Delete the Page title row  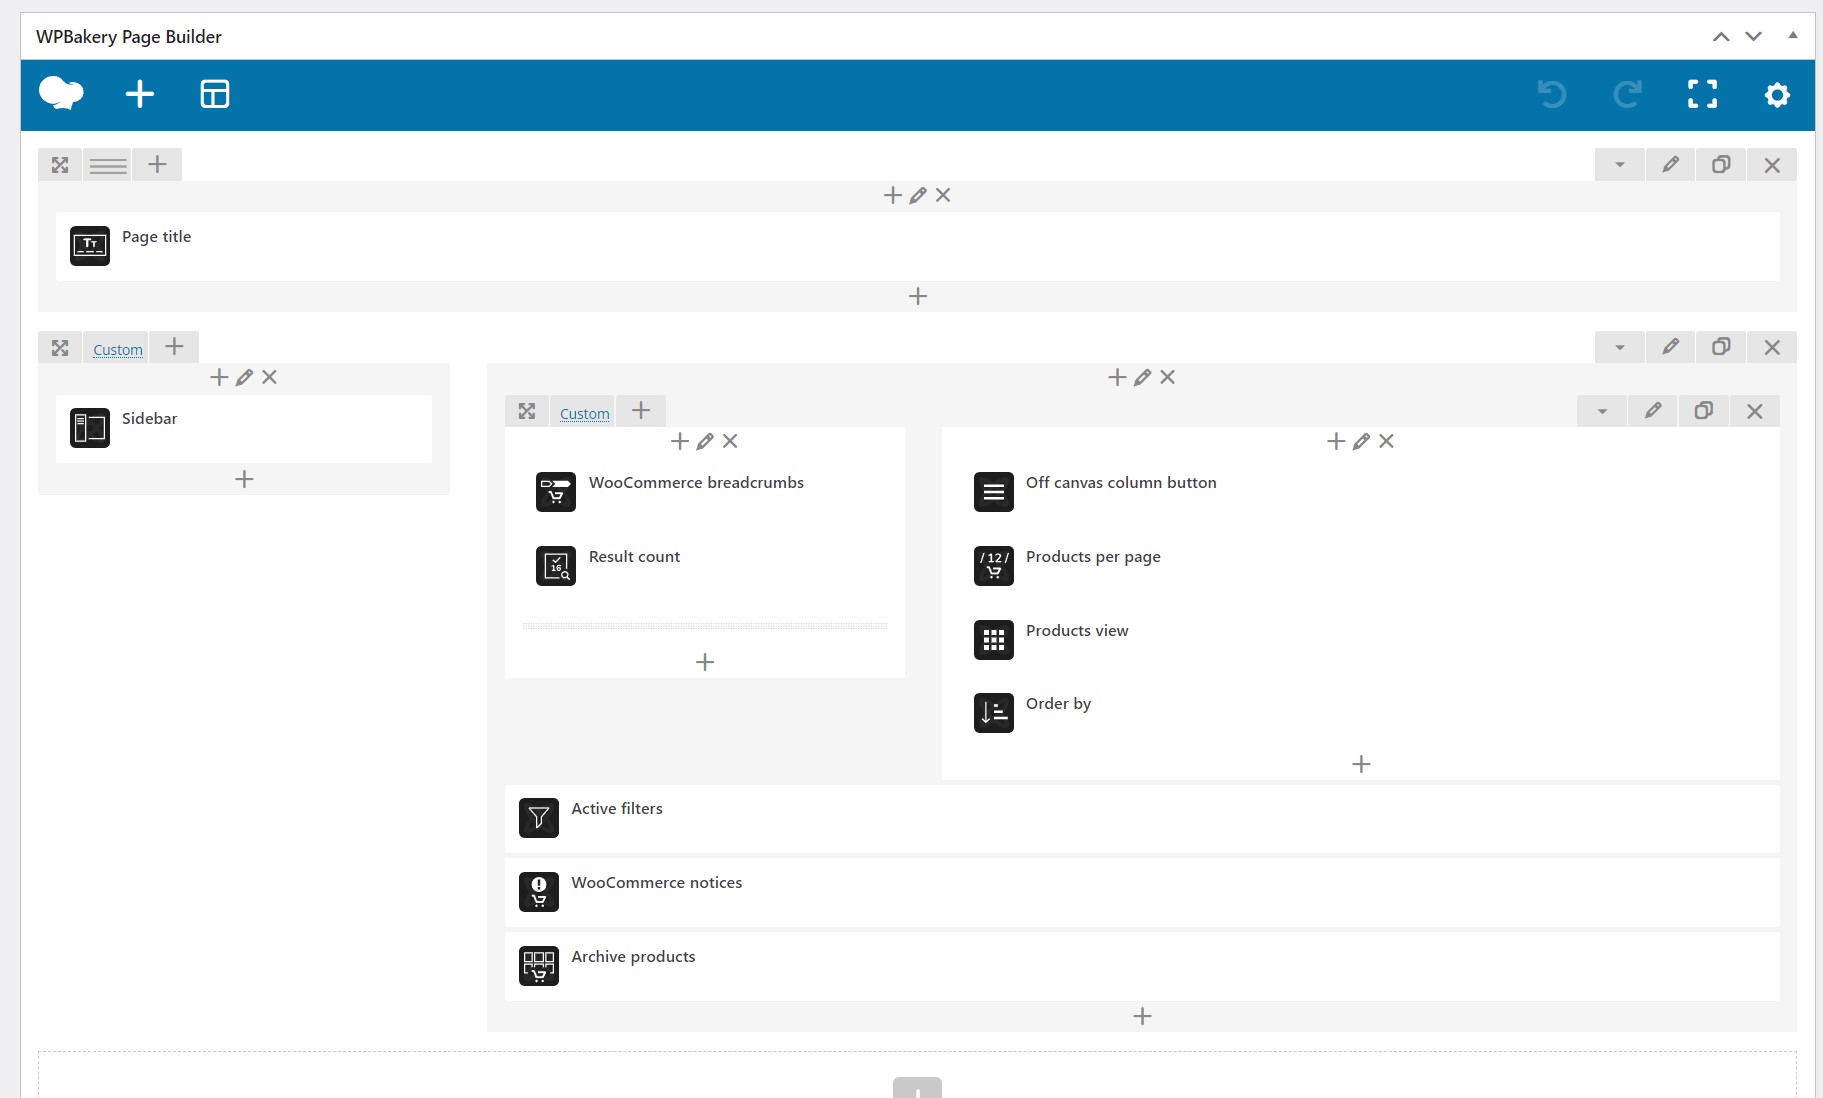point(1772,165)
